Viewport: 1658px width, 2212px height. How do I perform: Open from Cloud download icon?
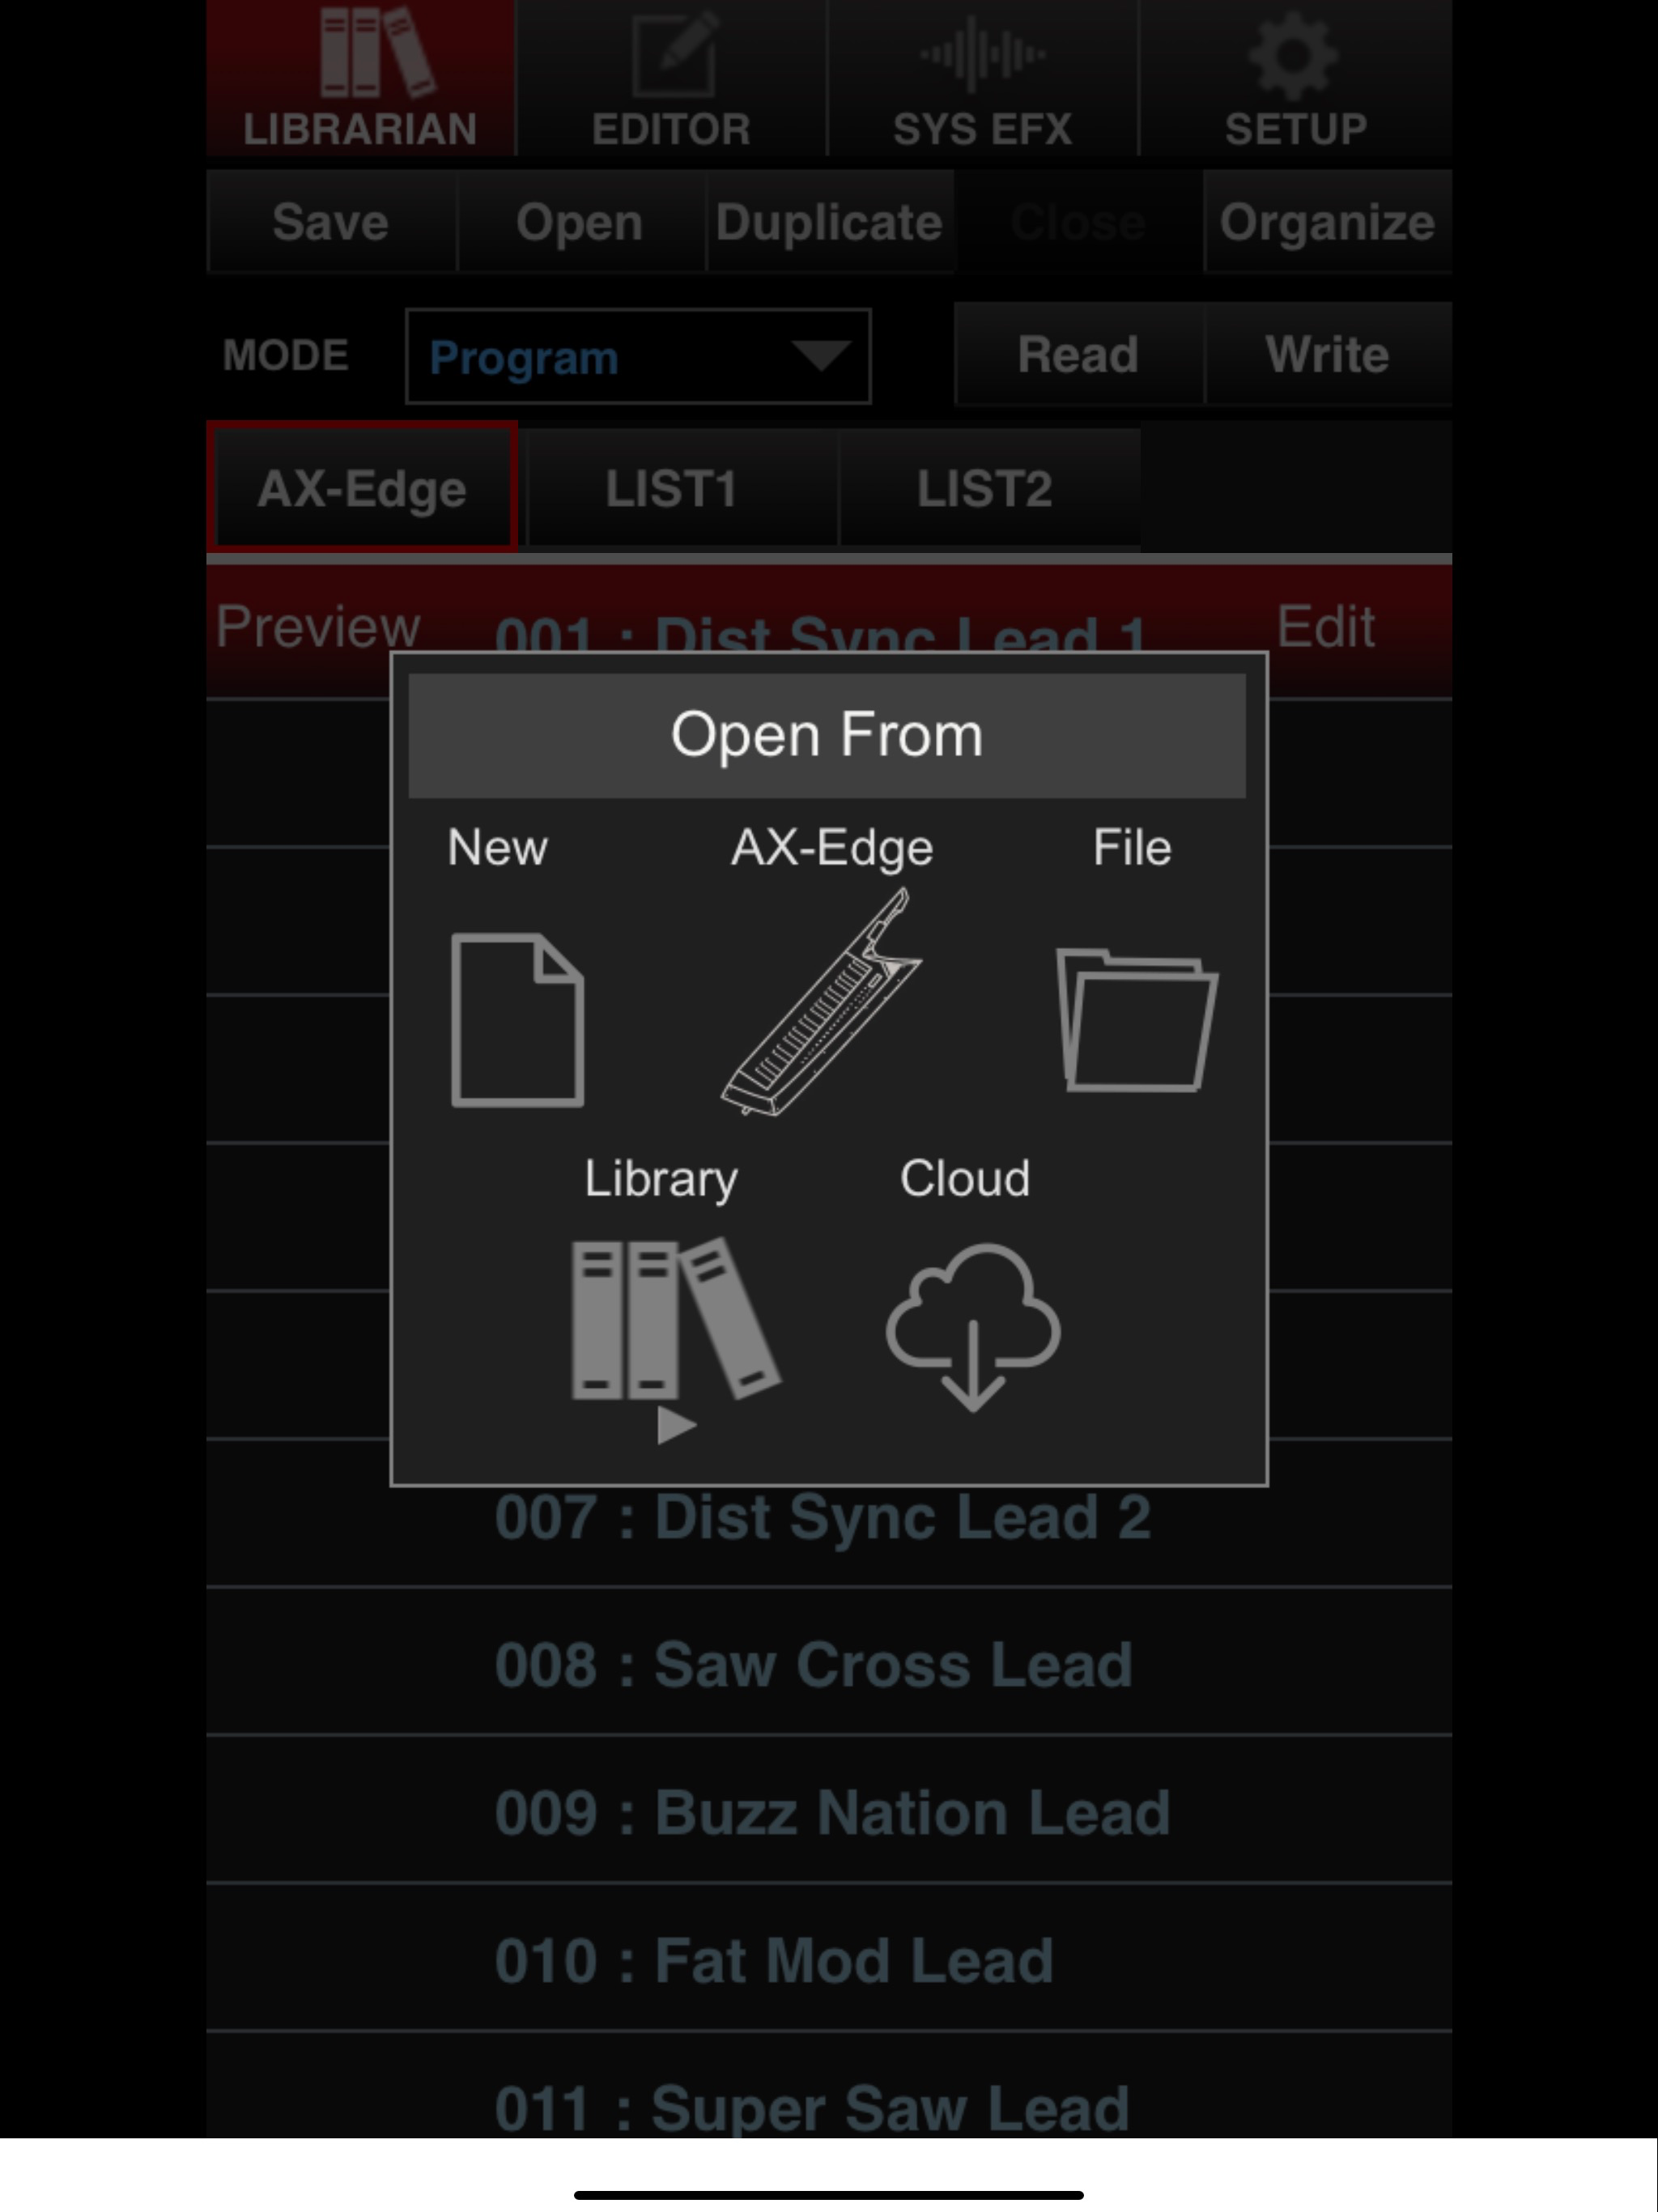[973, 1326]
